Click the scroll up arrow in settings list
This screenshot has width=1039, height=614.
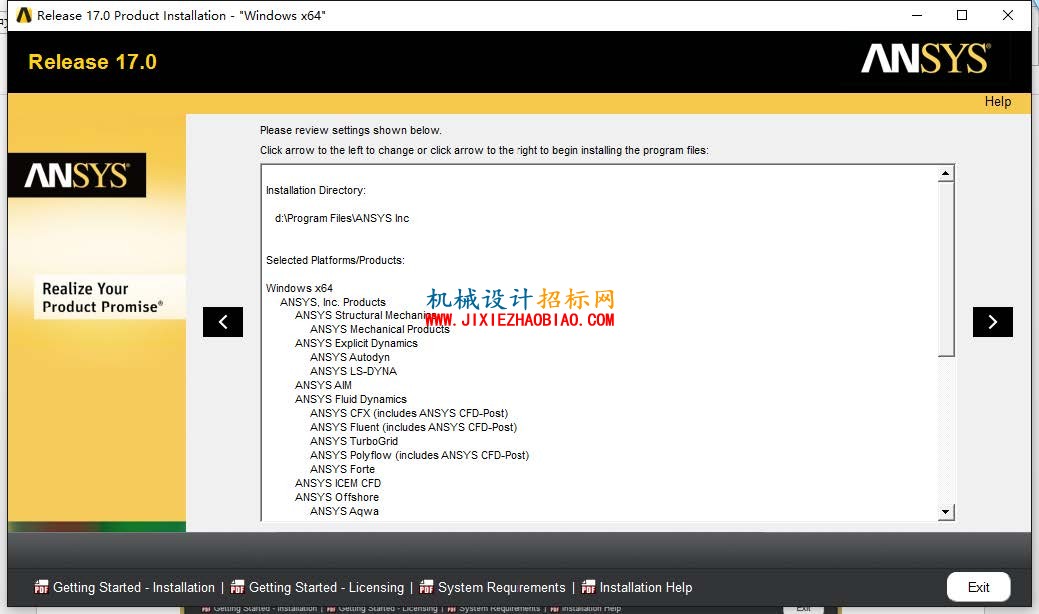tap(946, 174)
